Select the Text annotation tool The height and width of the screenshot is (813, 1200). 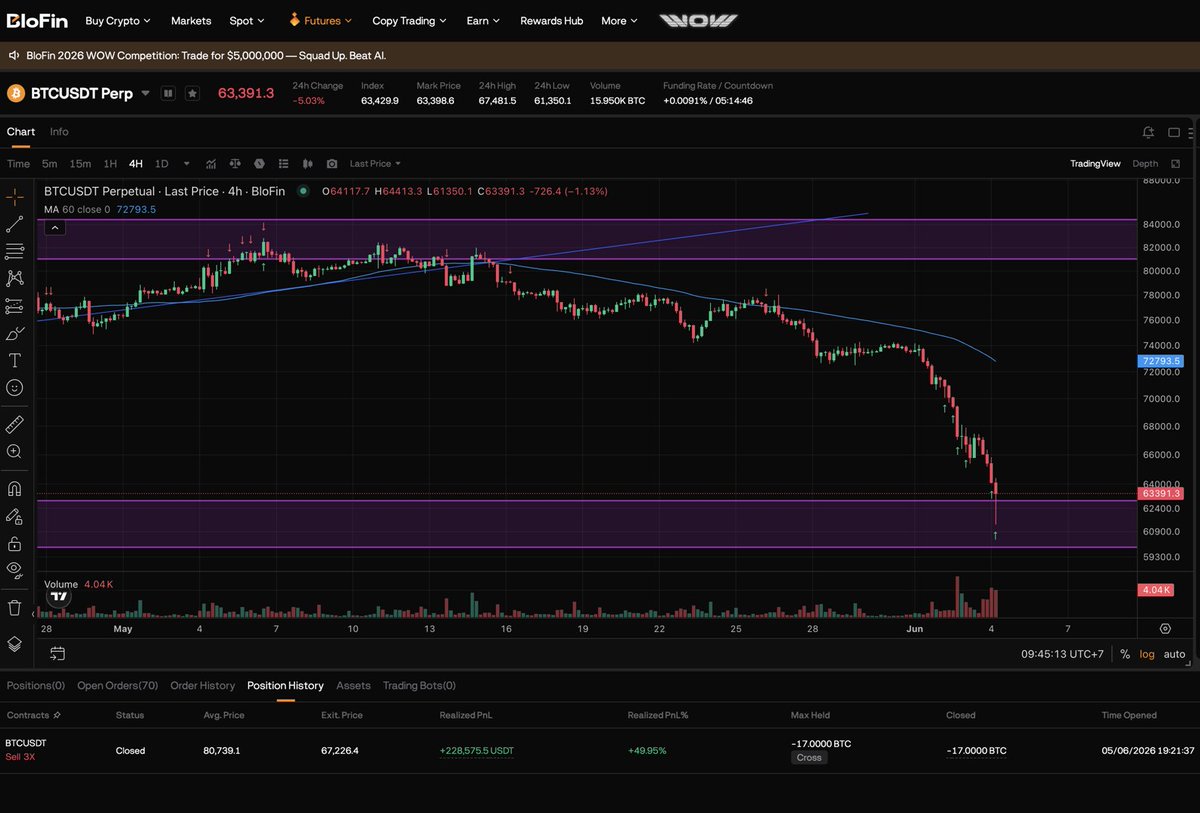pyautogui.click(x=15, y=360)
